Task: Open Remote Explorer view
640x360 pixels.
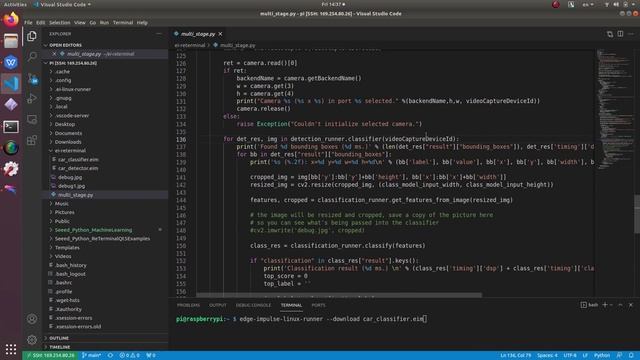Action: 32,119
